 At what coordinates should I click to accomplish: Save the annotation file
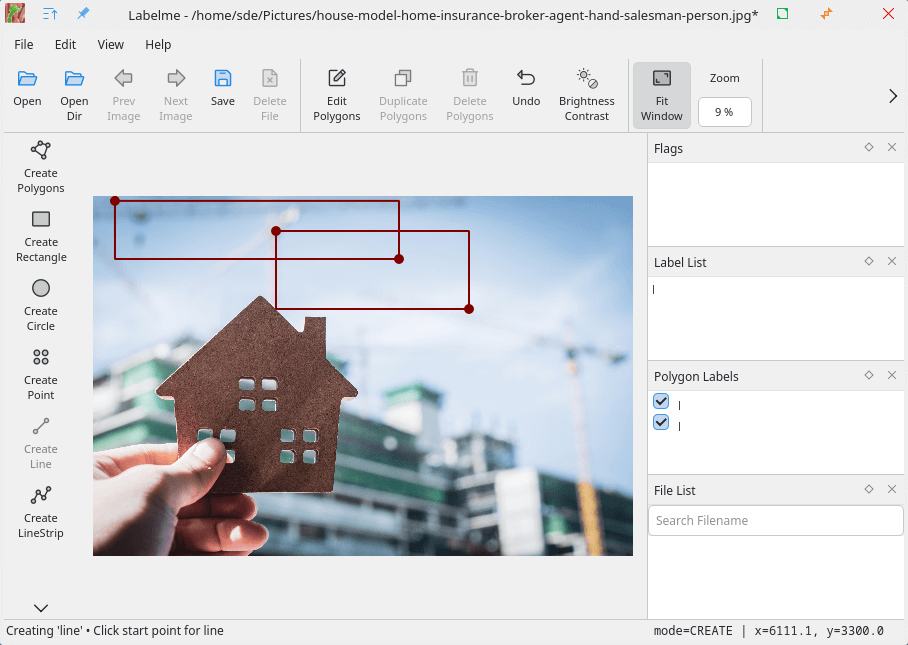pos(223,88)
